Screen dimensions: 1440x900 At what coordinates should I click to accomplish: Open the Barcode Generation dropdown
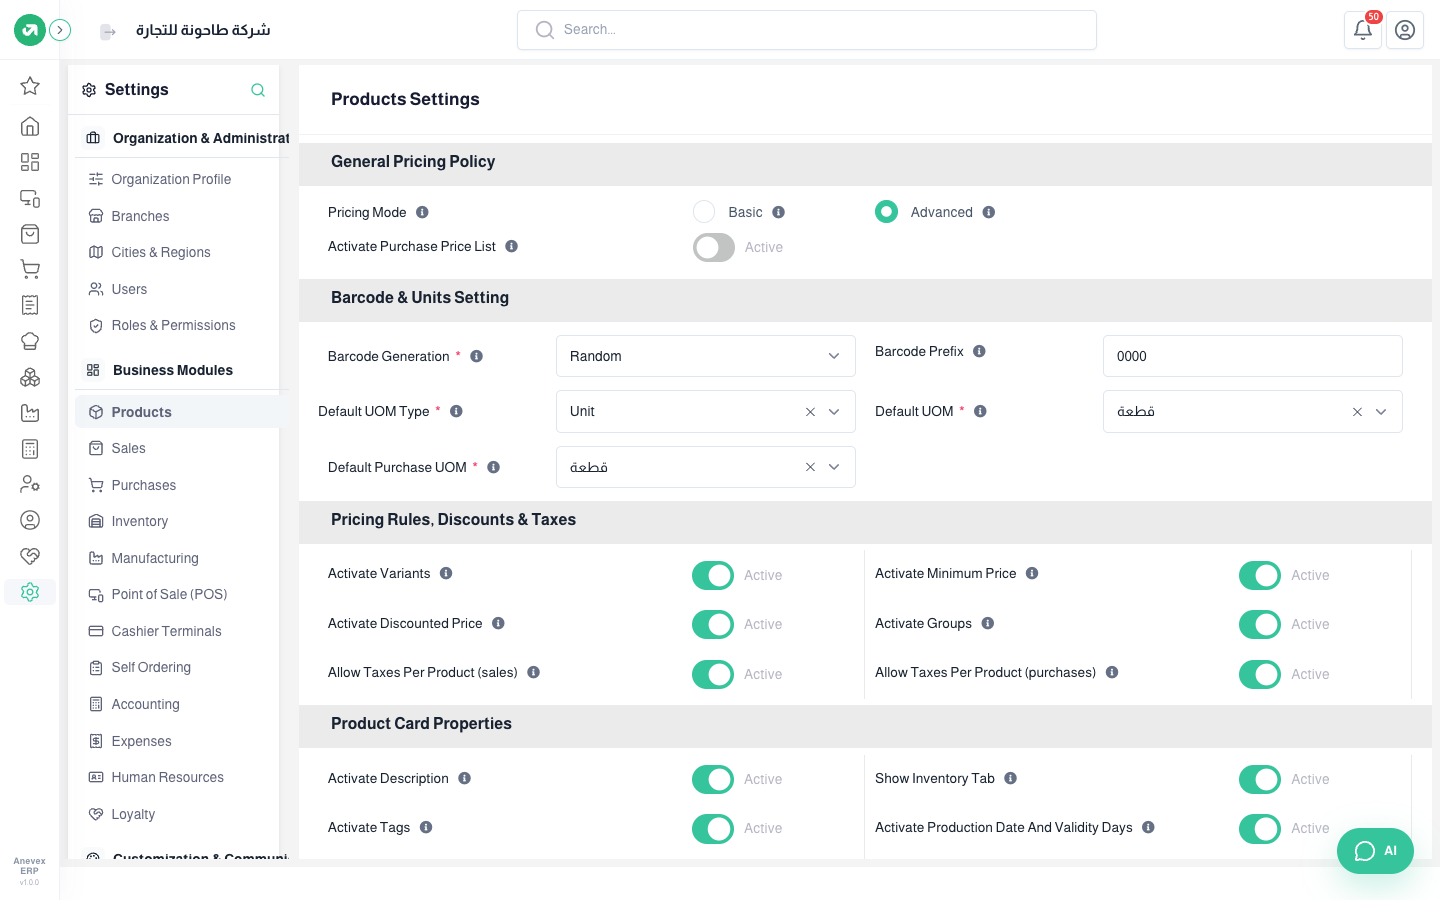706,356
